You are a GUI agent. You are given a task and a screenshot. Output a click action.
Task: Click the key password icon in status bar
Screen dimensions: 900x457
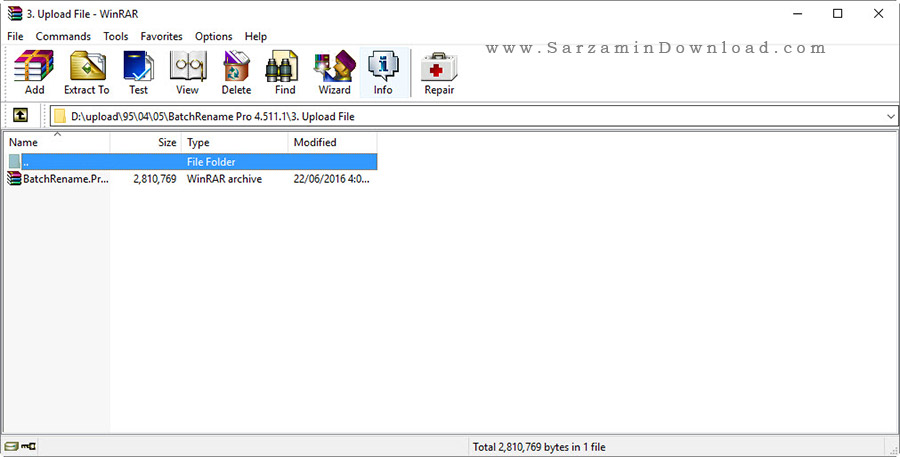click(28, 446)
